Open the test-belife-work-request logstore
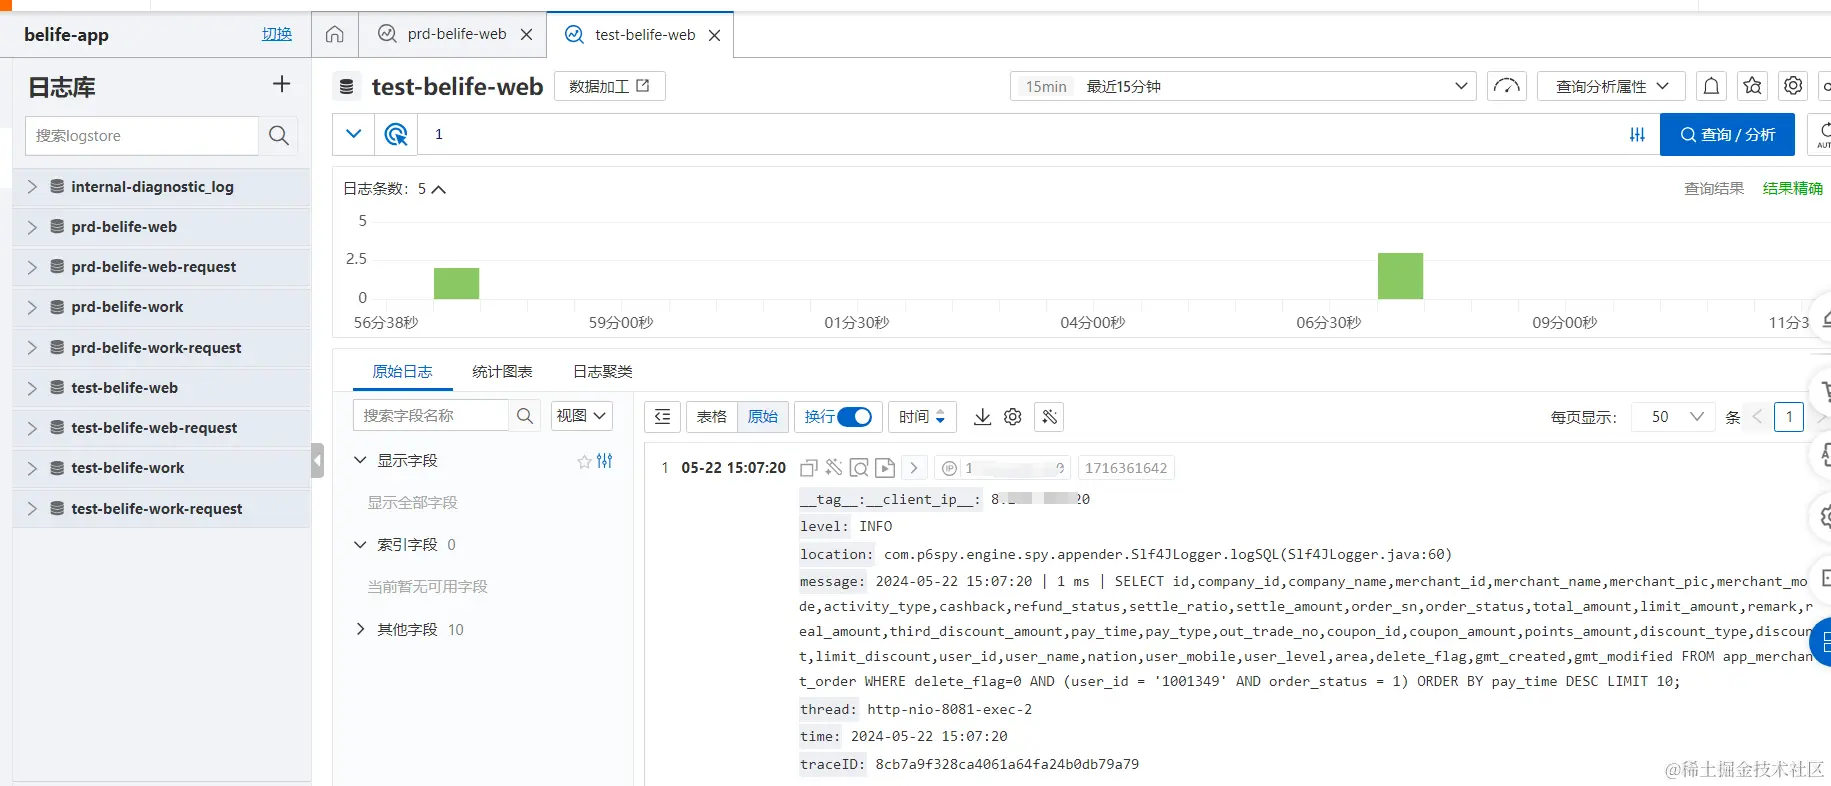The width and height of the screenshot is (1831, 786). [x=157, y=509]
